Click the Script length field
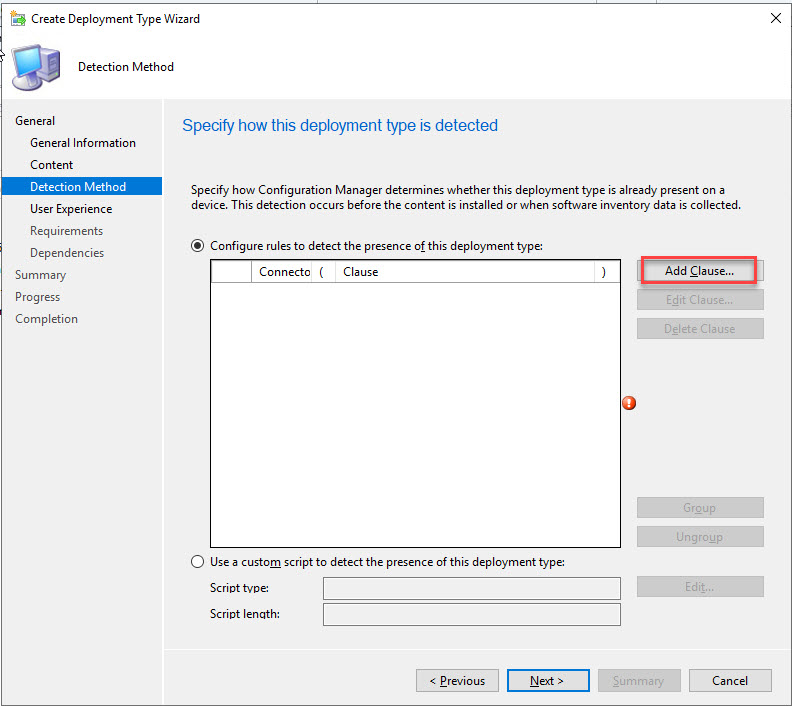Image resolution: width=792 pixels, height=706 pixels. click(471, 614)
